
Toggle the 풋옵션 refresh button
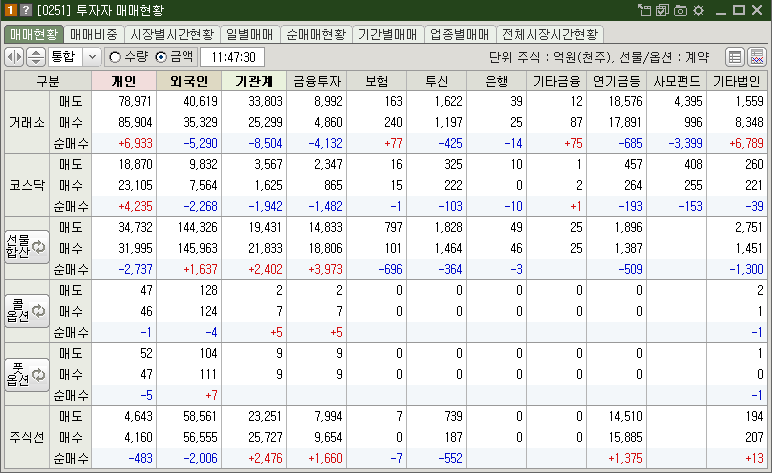click(x=27, y=375)
